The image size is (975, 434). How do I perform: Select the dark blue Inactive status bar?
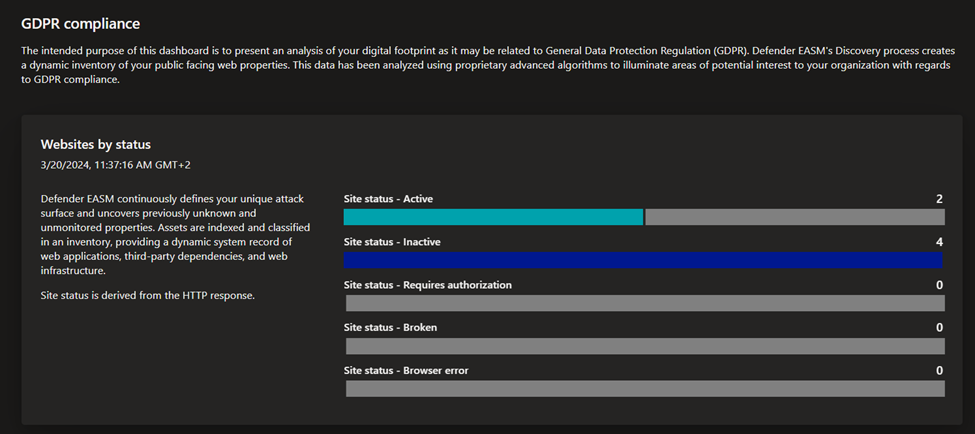643,260
